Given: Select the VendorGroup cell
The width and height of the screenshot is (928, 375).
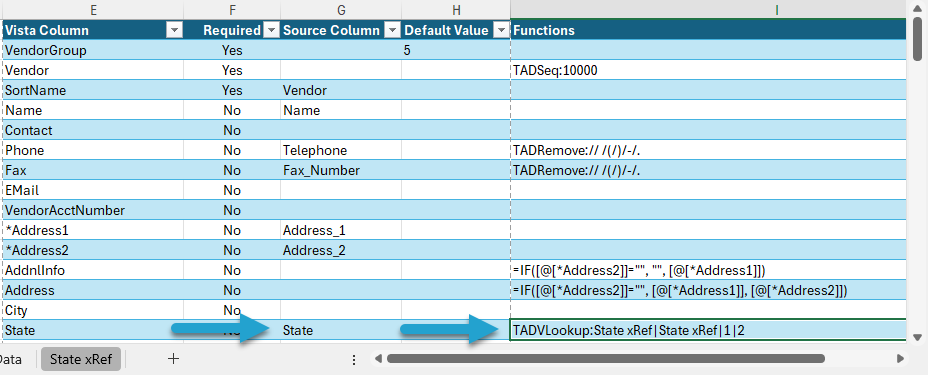Looking at the screenshot, I should [93, 50].
